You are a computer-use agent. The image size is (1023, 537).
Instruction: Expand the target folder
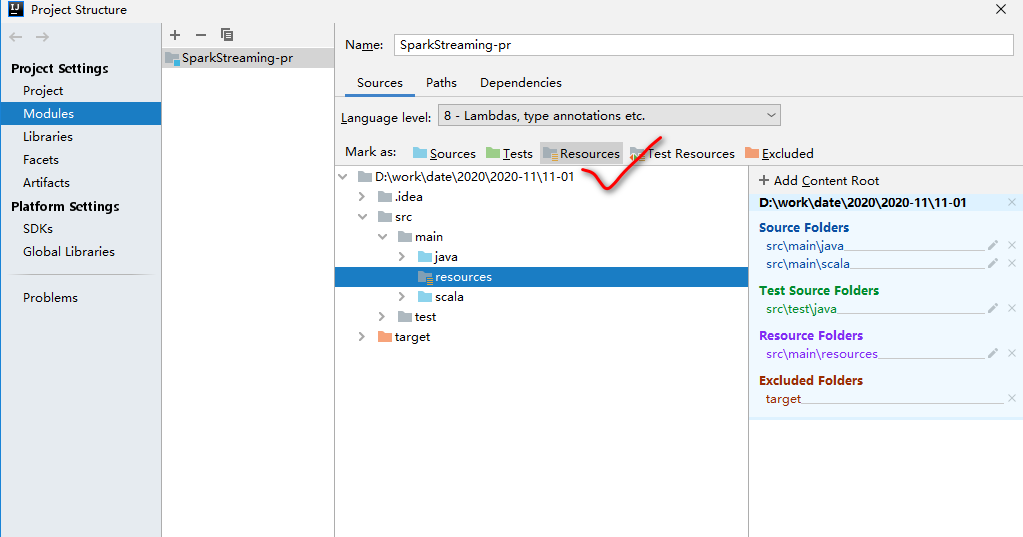click(362, 337)
